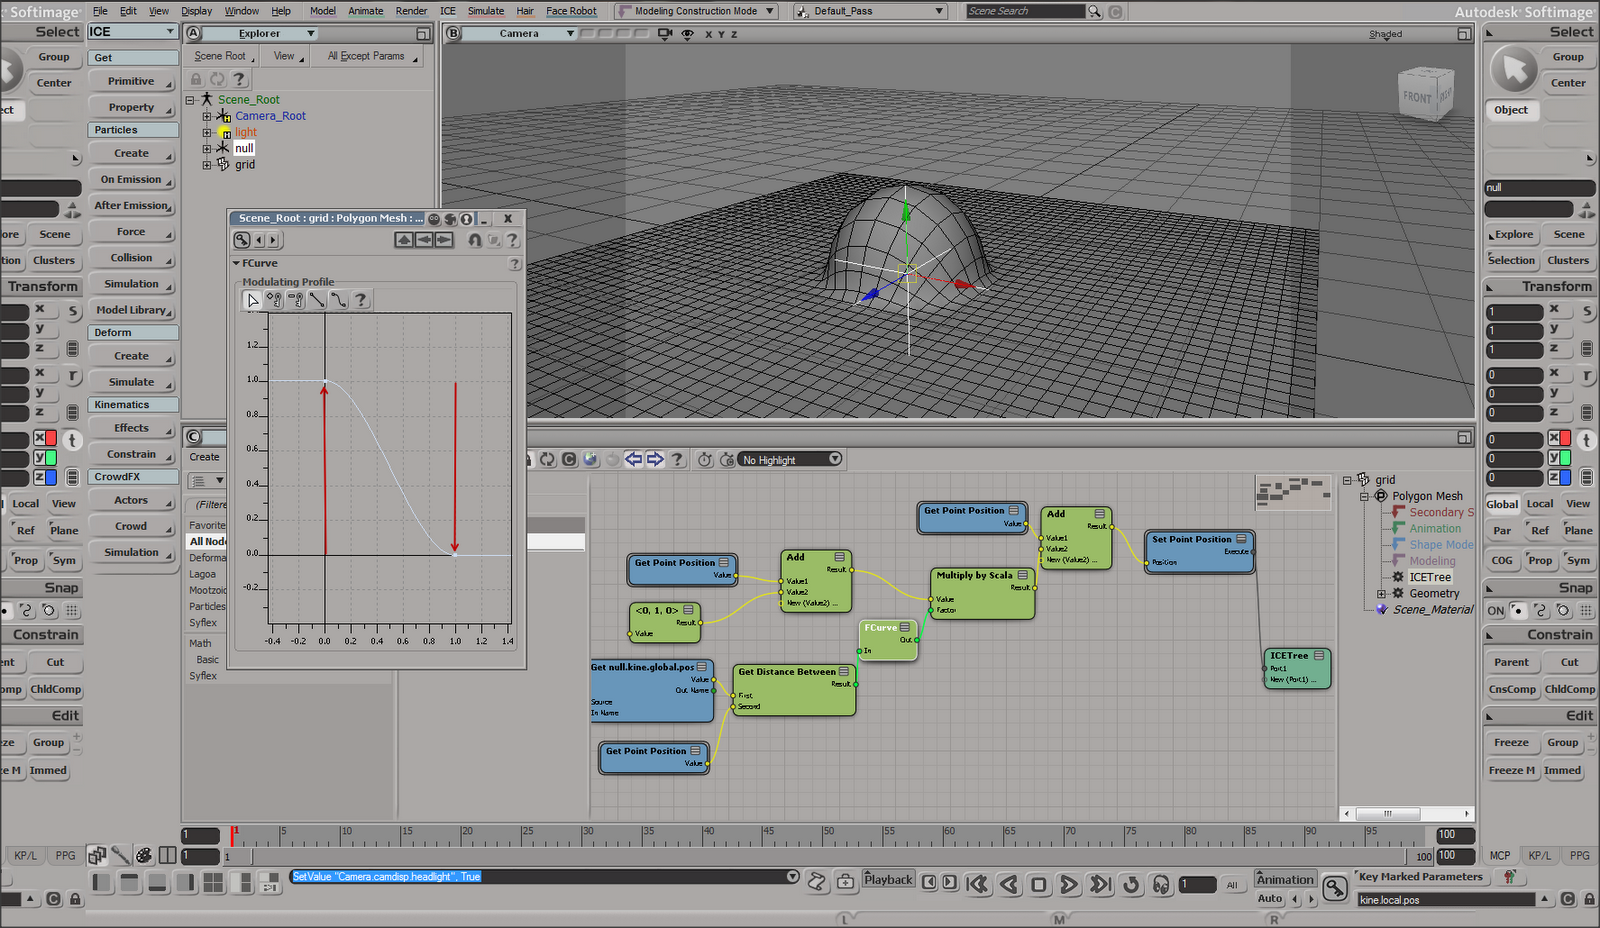
Task: Click the camera icon in the viewport header
Action: pyautogui.click(x=665, y=34)
